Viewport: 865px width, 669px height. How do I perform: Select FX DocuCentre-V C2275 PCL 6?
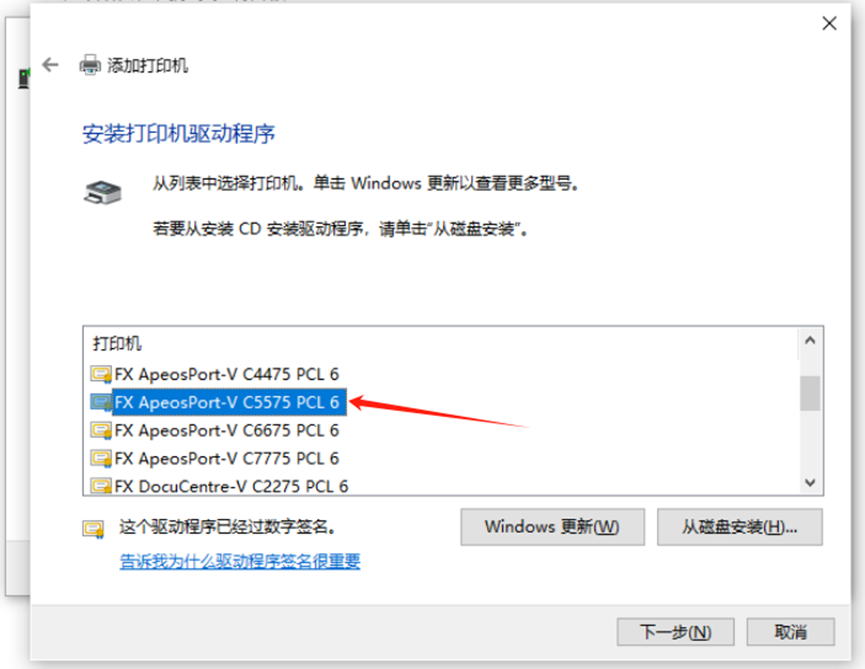coord(232,486)
